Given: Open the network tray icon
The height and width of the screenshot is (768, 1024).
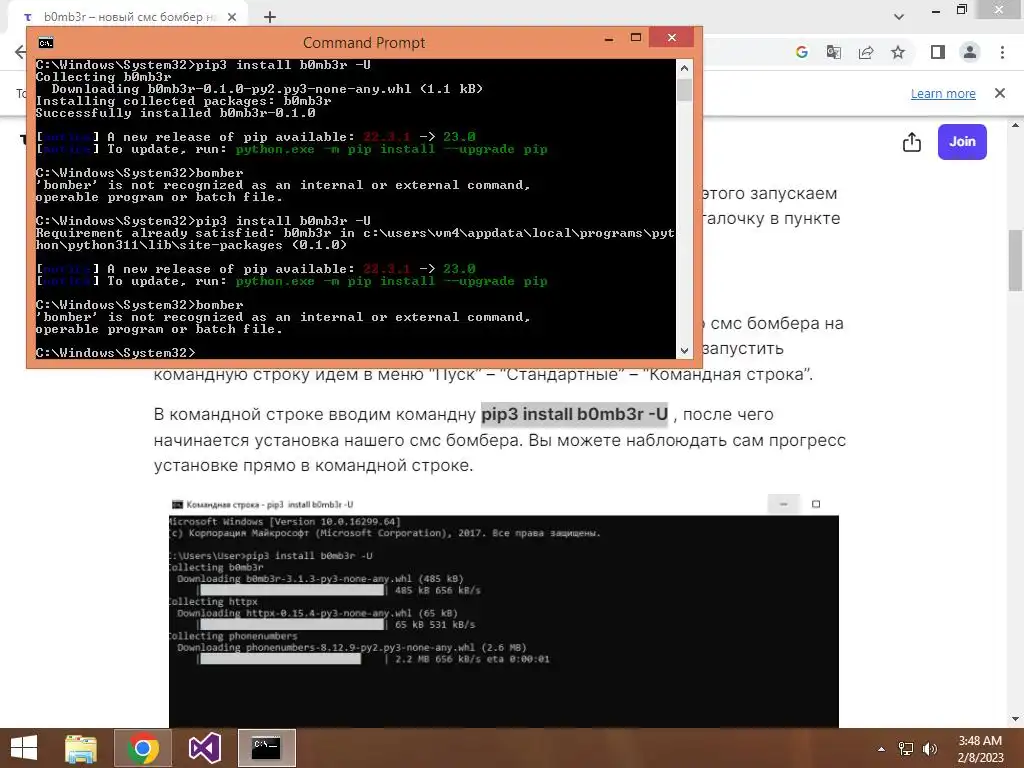Looking at the screenshot, I should tap(906, 749).
